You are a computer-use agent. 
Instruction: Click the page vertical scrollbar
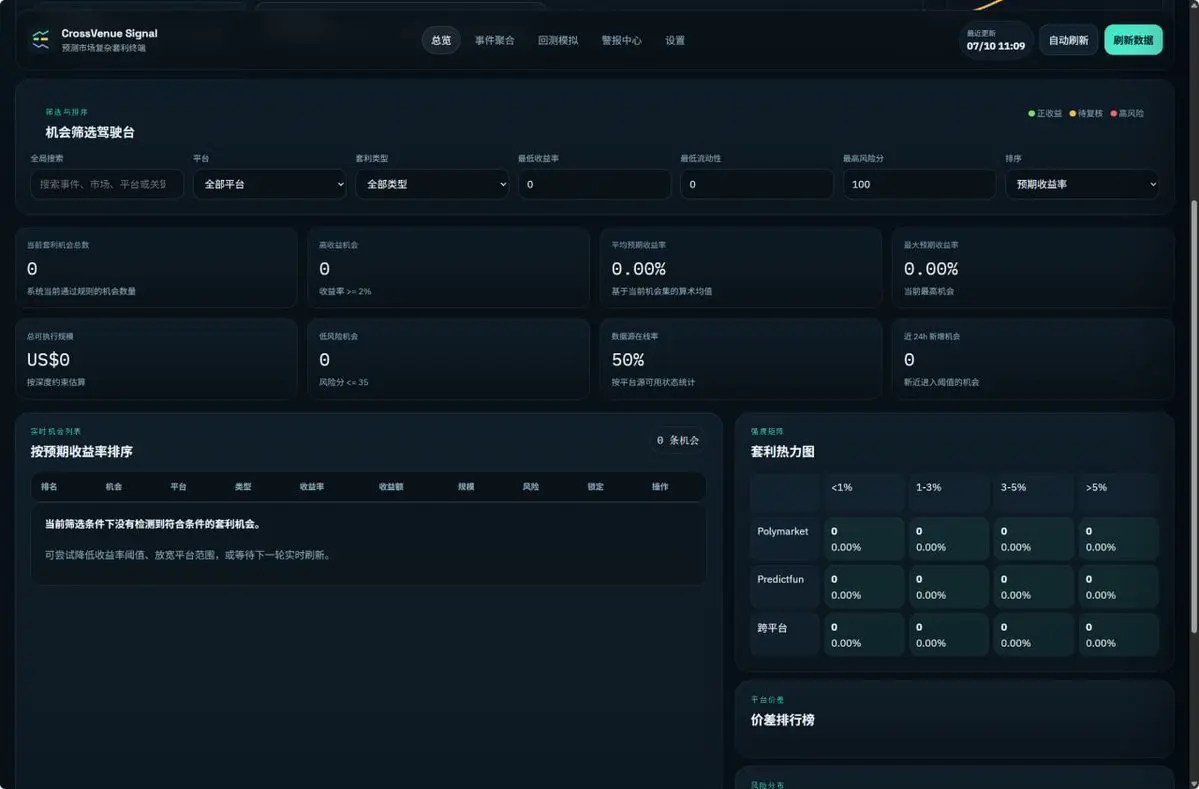1194,417
